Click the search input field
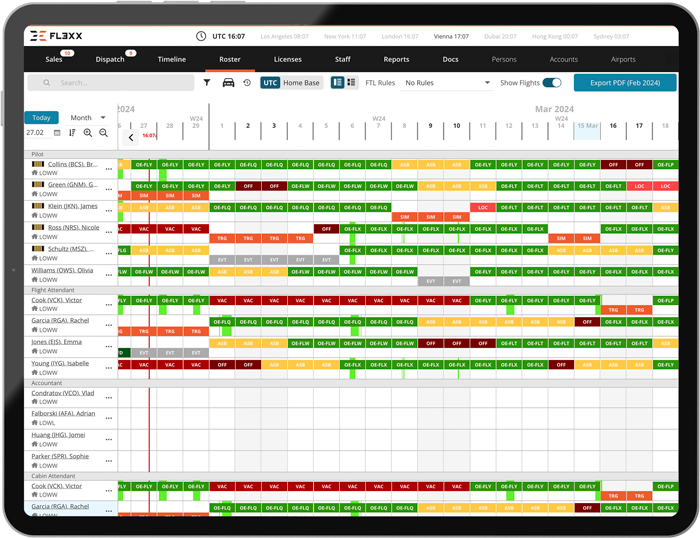Viewport: 700px width, 538px height. coord(120,83)
